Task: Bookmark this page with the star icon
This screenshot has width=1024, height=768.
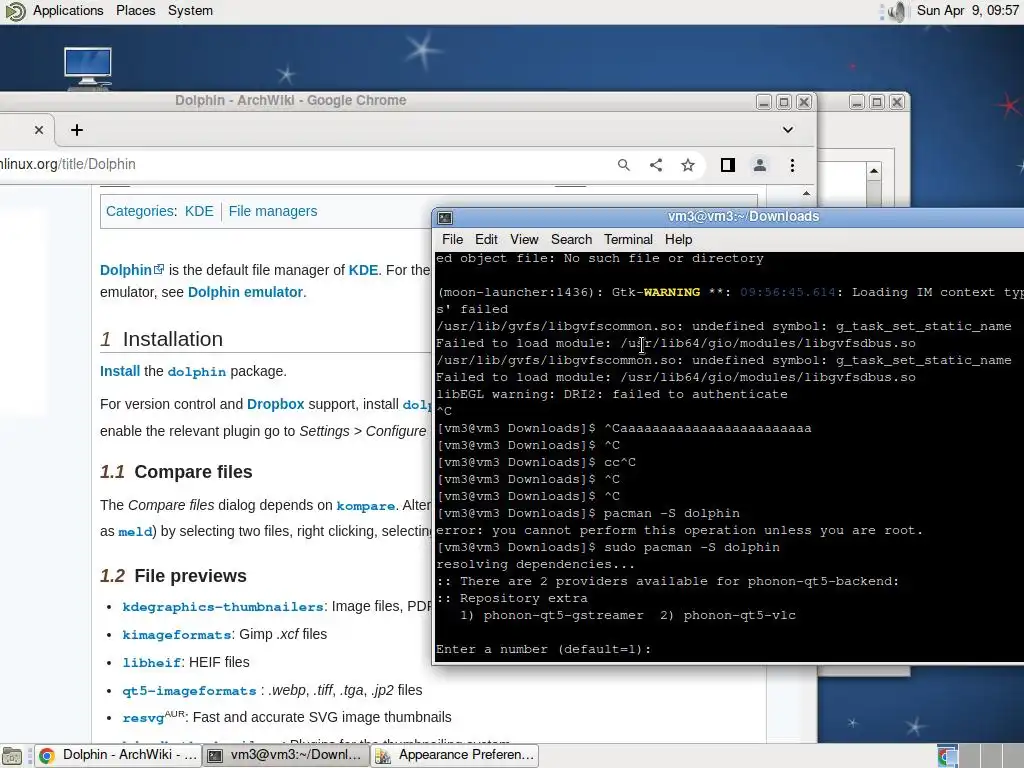Action: pyautogui.click(x=688, y=165)
